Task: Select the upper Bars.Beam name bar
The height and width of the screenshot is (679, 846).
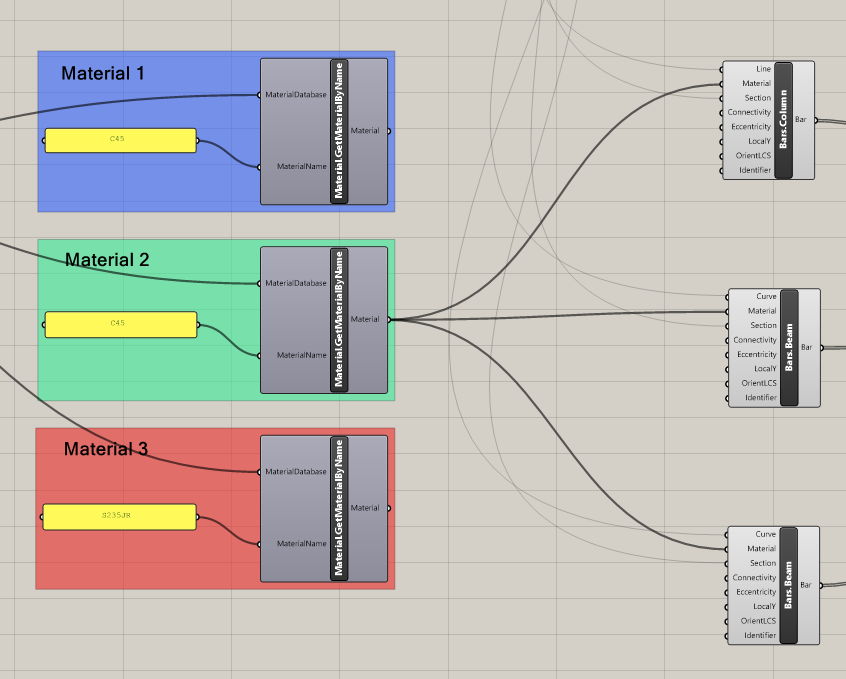Action: click(x=789, y=348)
